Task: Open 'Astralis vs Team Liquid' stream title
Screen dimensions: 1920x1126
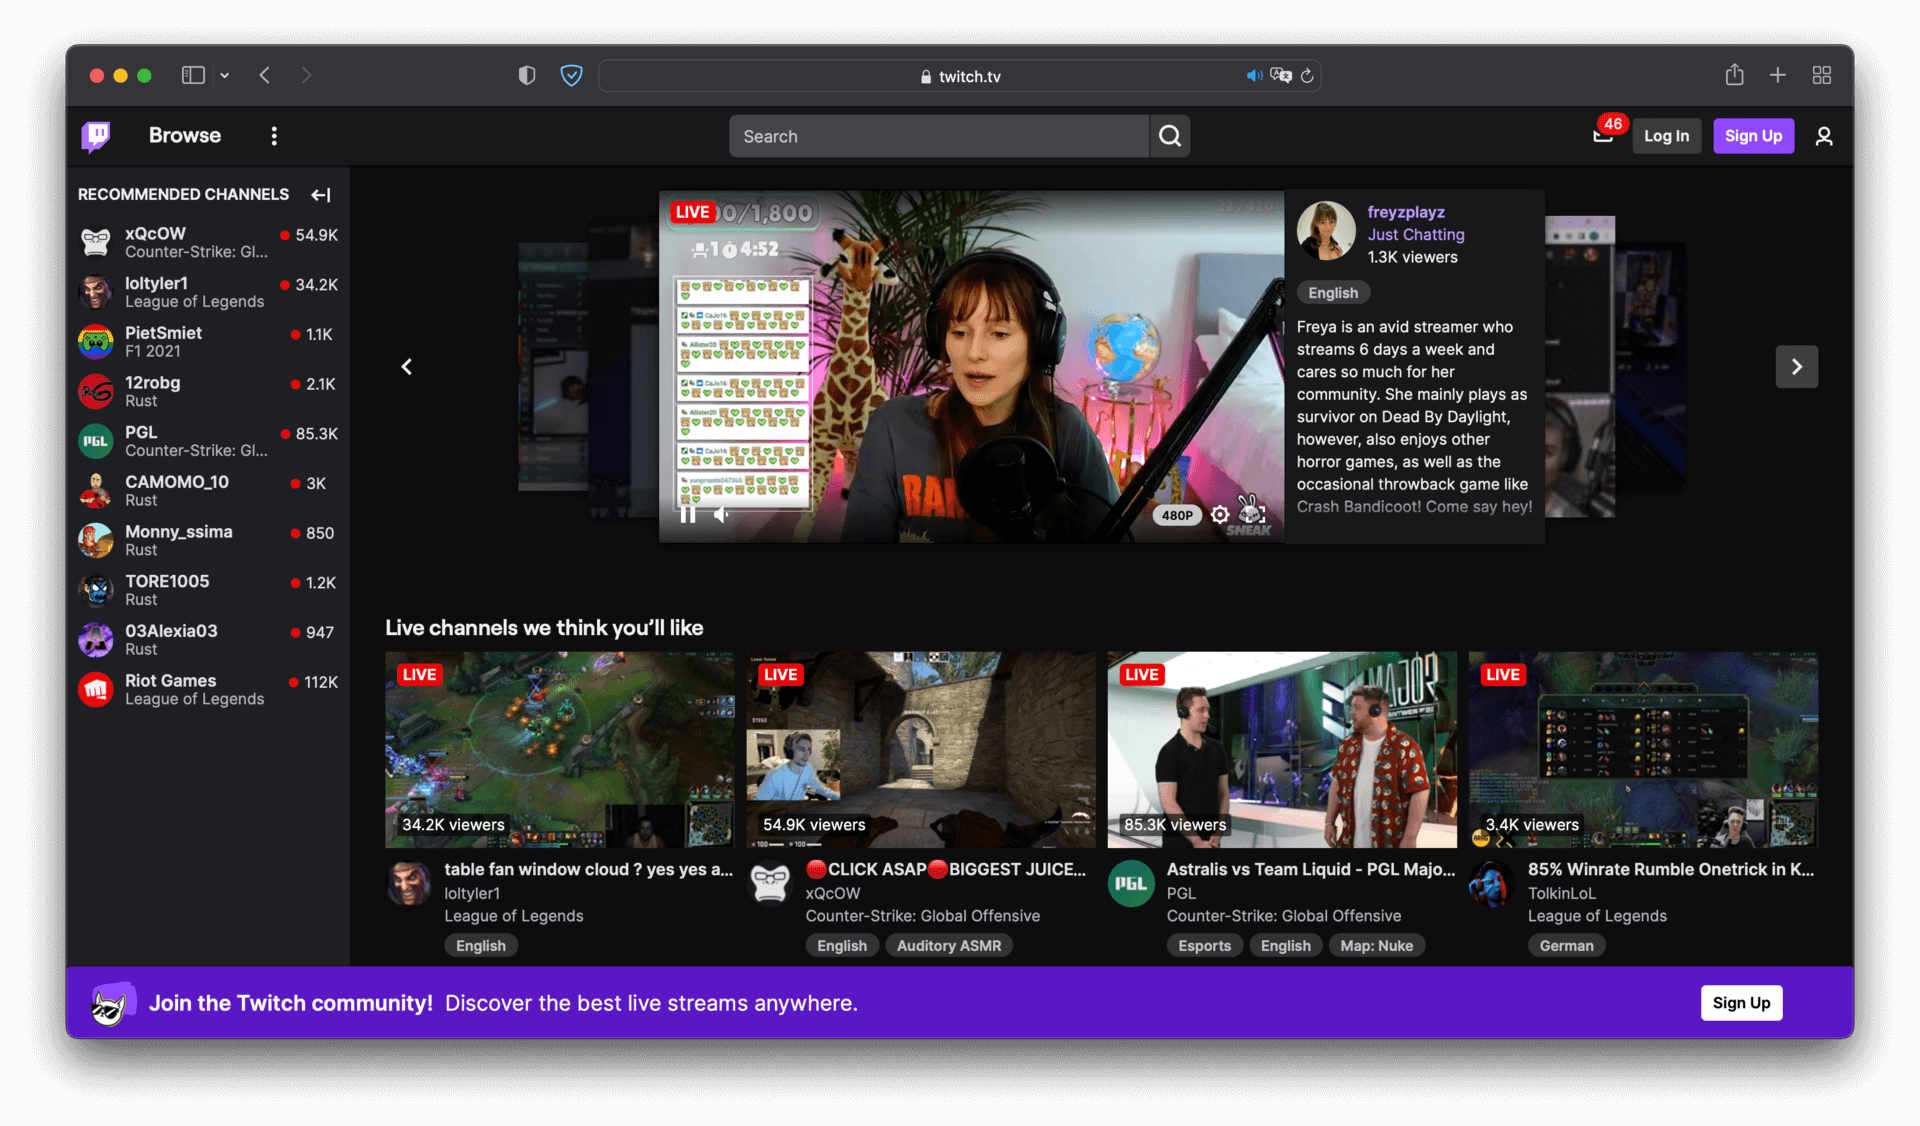Action: pyautogui.click(x=1311, y=870)
